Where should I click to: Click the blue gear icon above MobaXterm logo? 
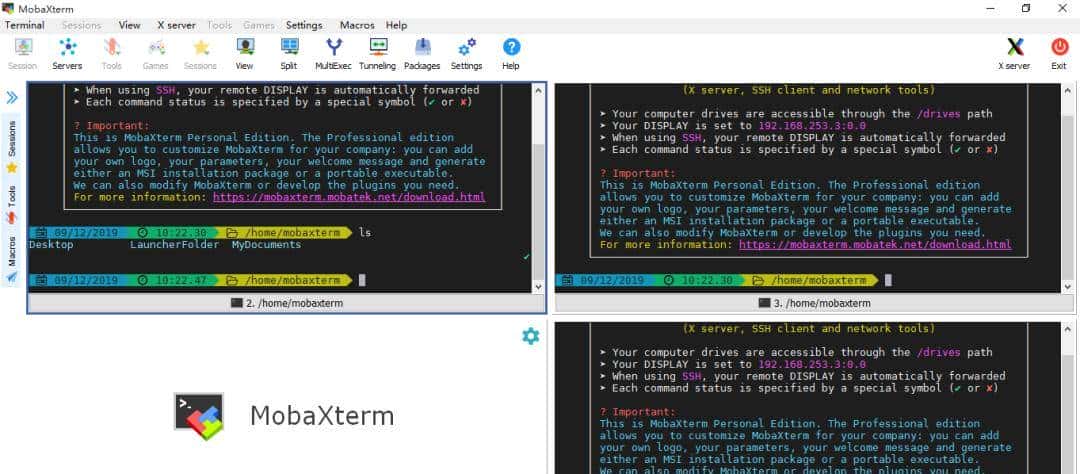pos(530,336)
